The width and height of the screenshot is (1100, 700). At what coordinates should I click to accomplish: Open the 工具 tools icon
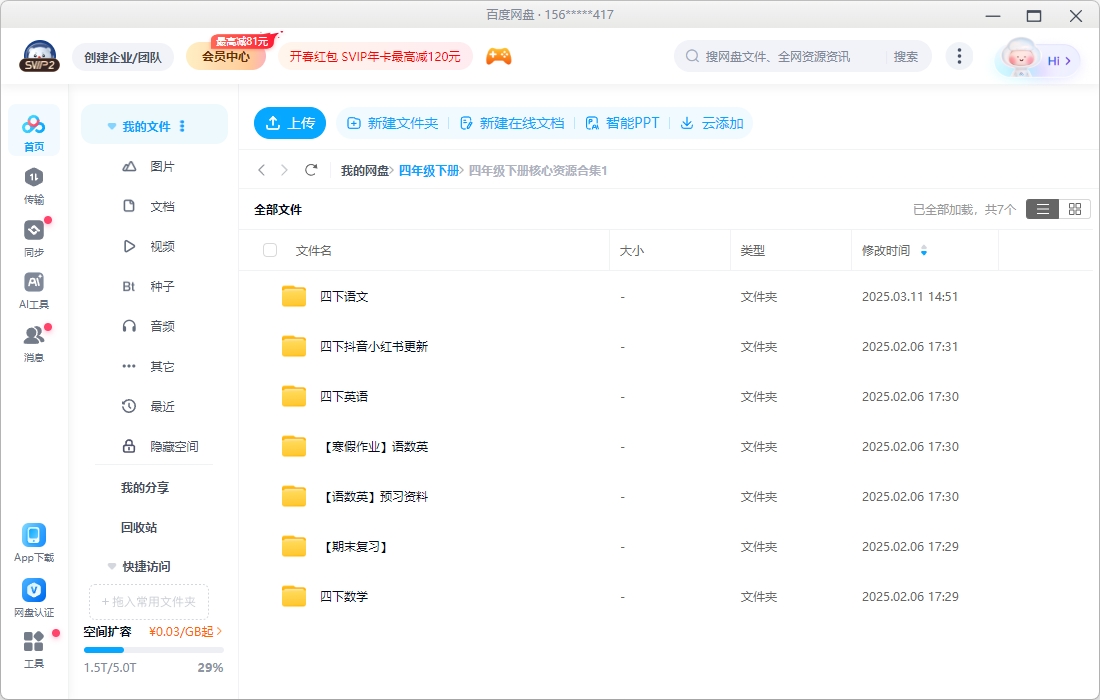[x=34, y=649]
